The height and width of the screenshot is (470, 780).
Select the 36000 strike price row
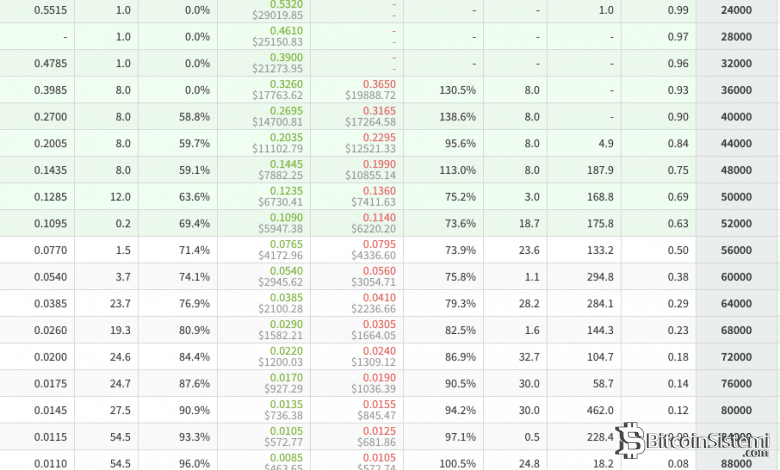(x=736, y=90)
